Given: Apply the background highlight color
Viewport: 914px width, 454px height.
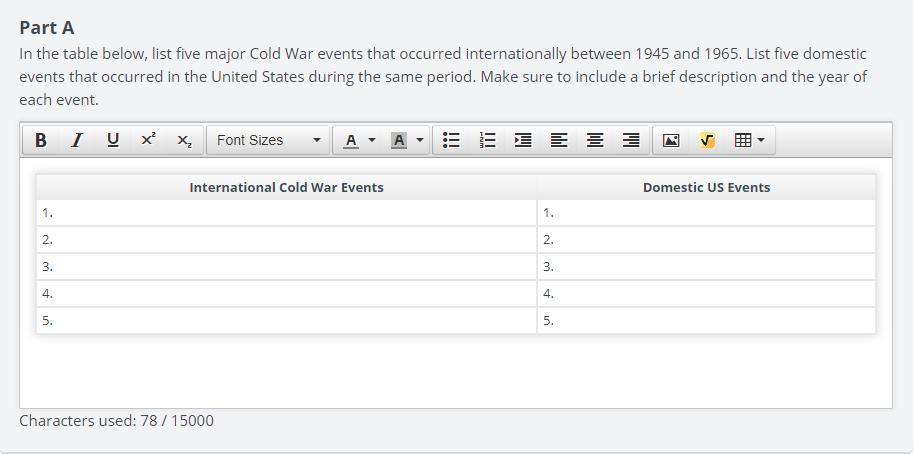Looking at the screenshot, I should pos(399,141).
